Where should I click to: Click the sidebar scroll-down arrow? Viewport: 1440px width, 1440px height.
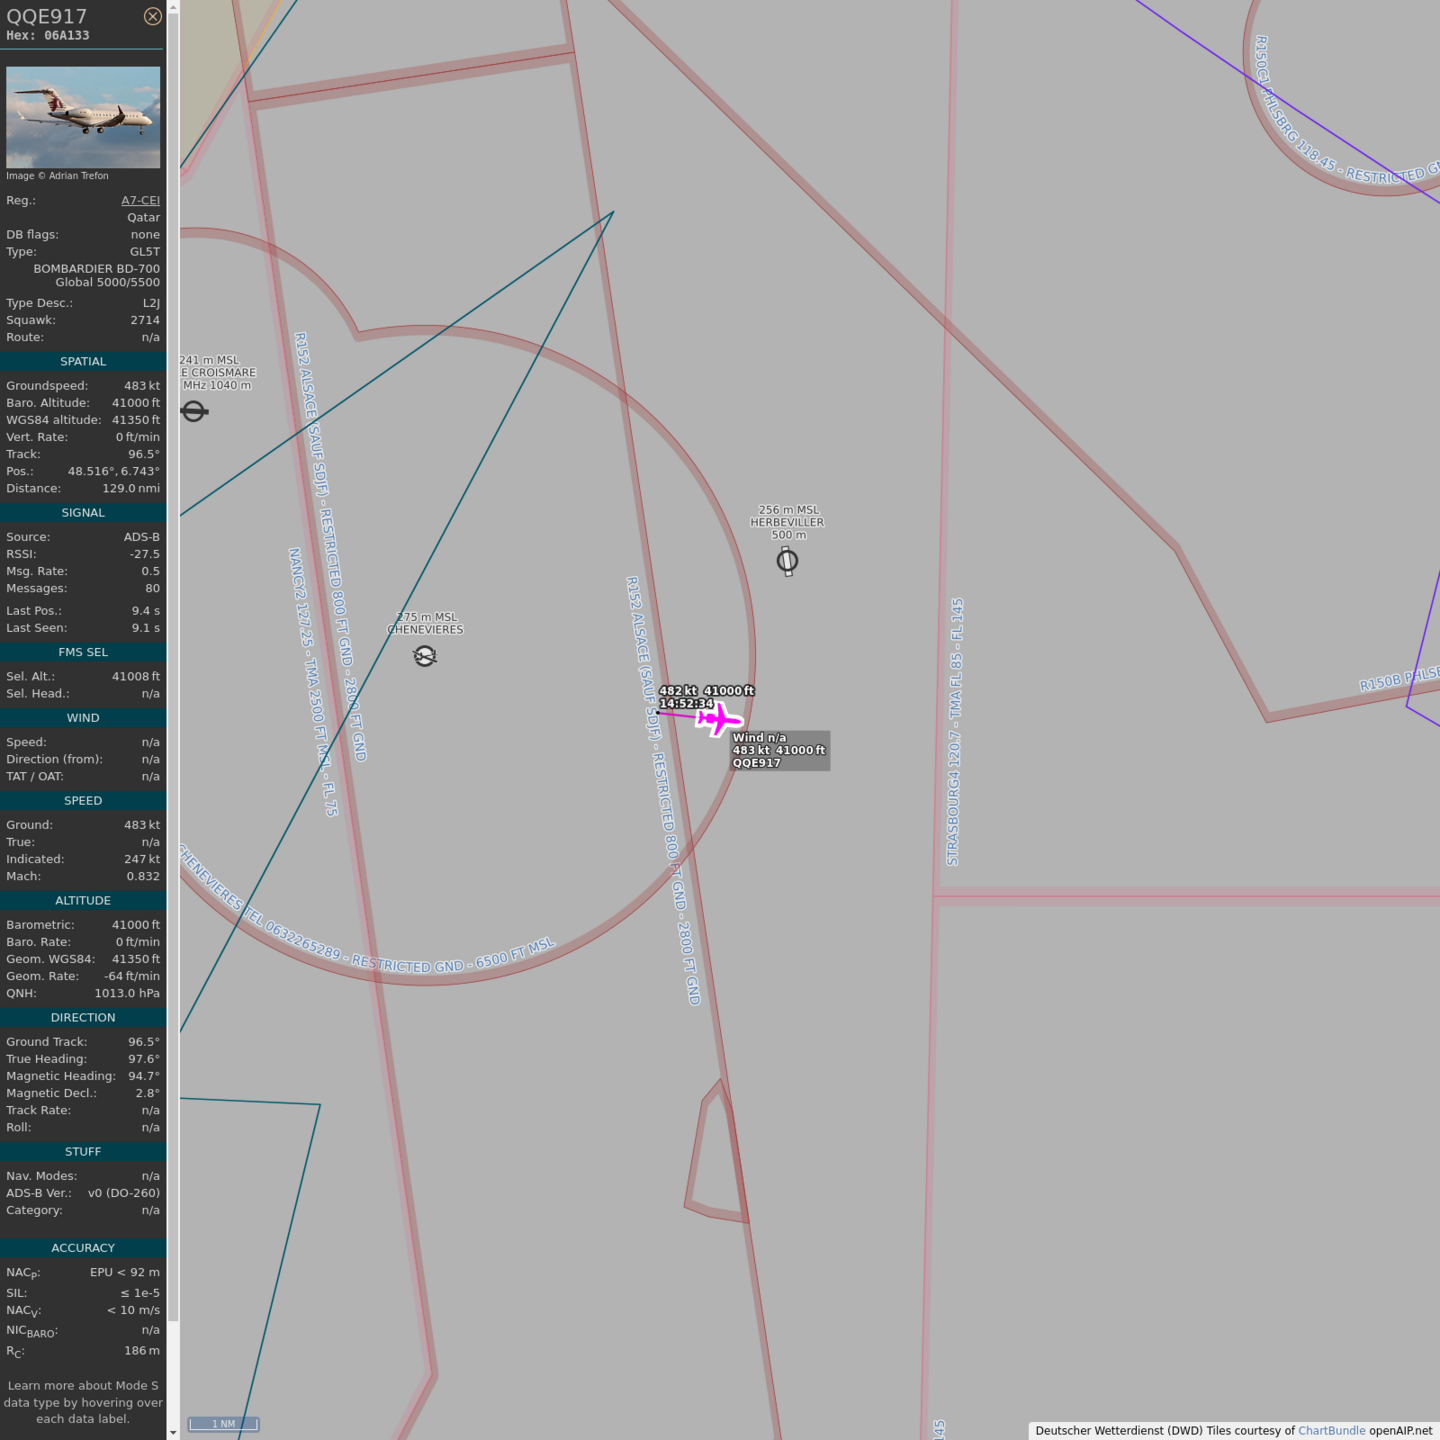tap(173, 1432)
